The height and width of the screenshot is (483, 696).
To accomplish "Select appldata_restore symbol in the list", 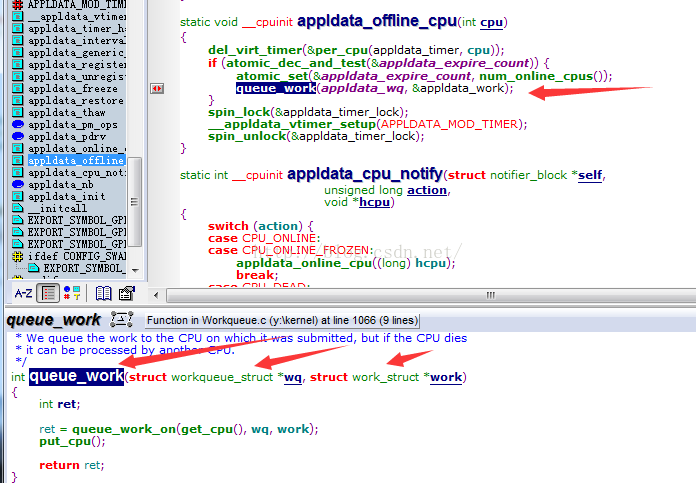I will tap(76, 100).
